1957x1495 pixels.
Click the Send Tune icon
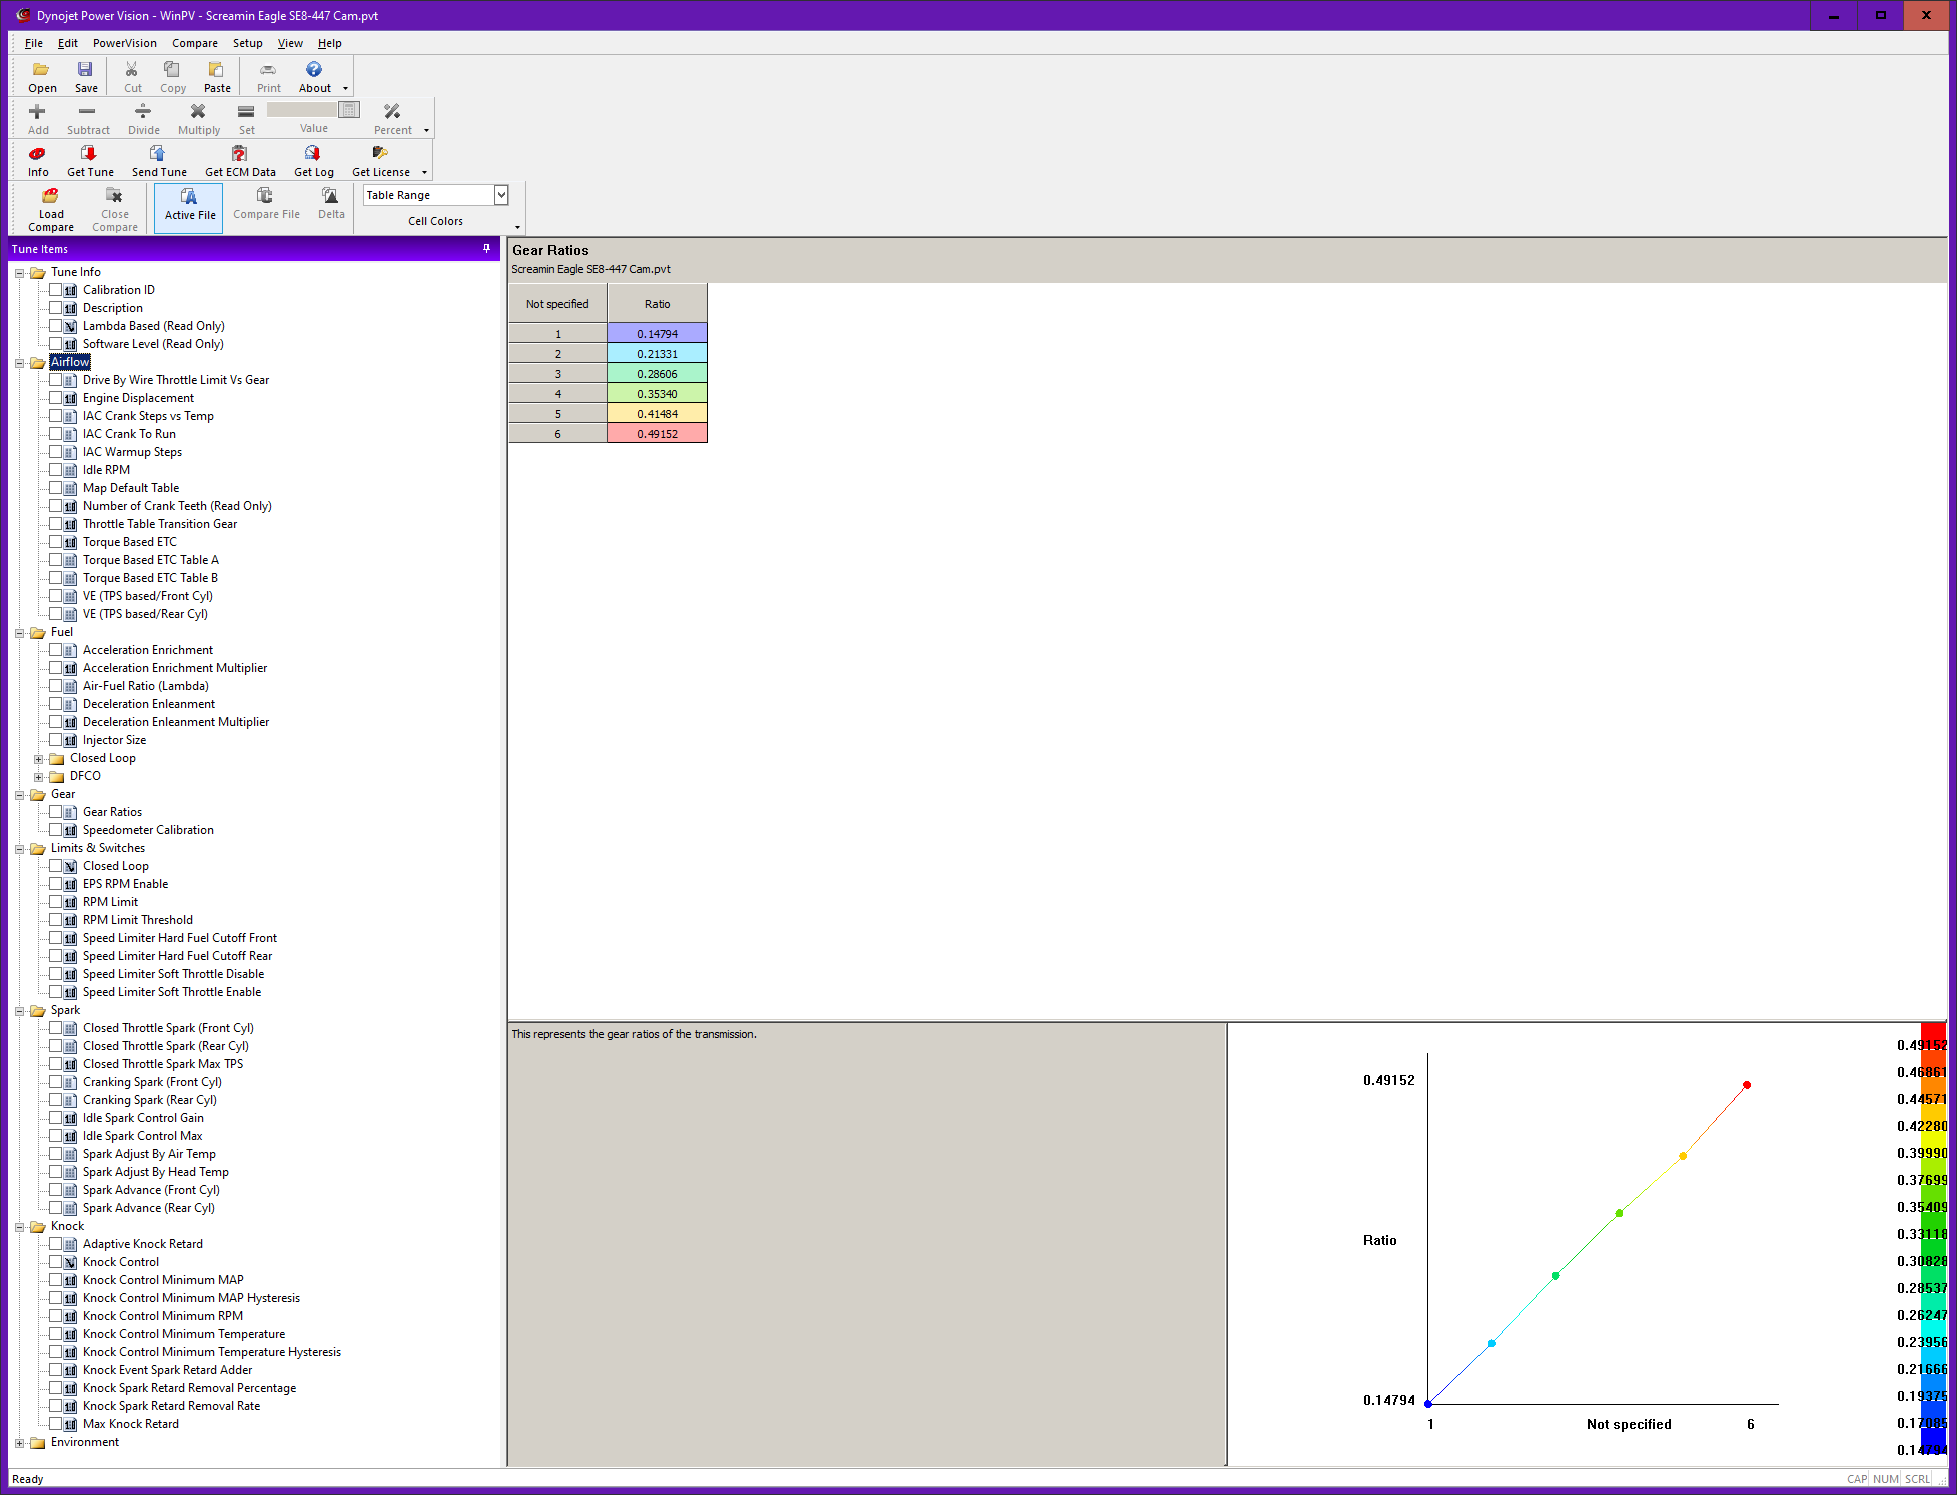[158, 154]
